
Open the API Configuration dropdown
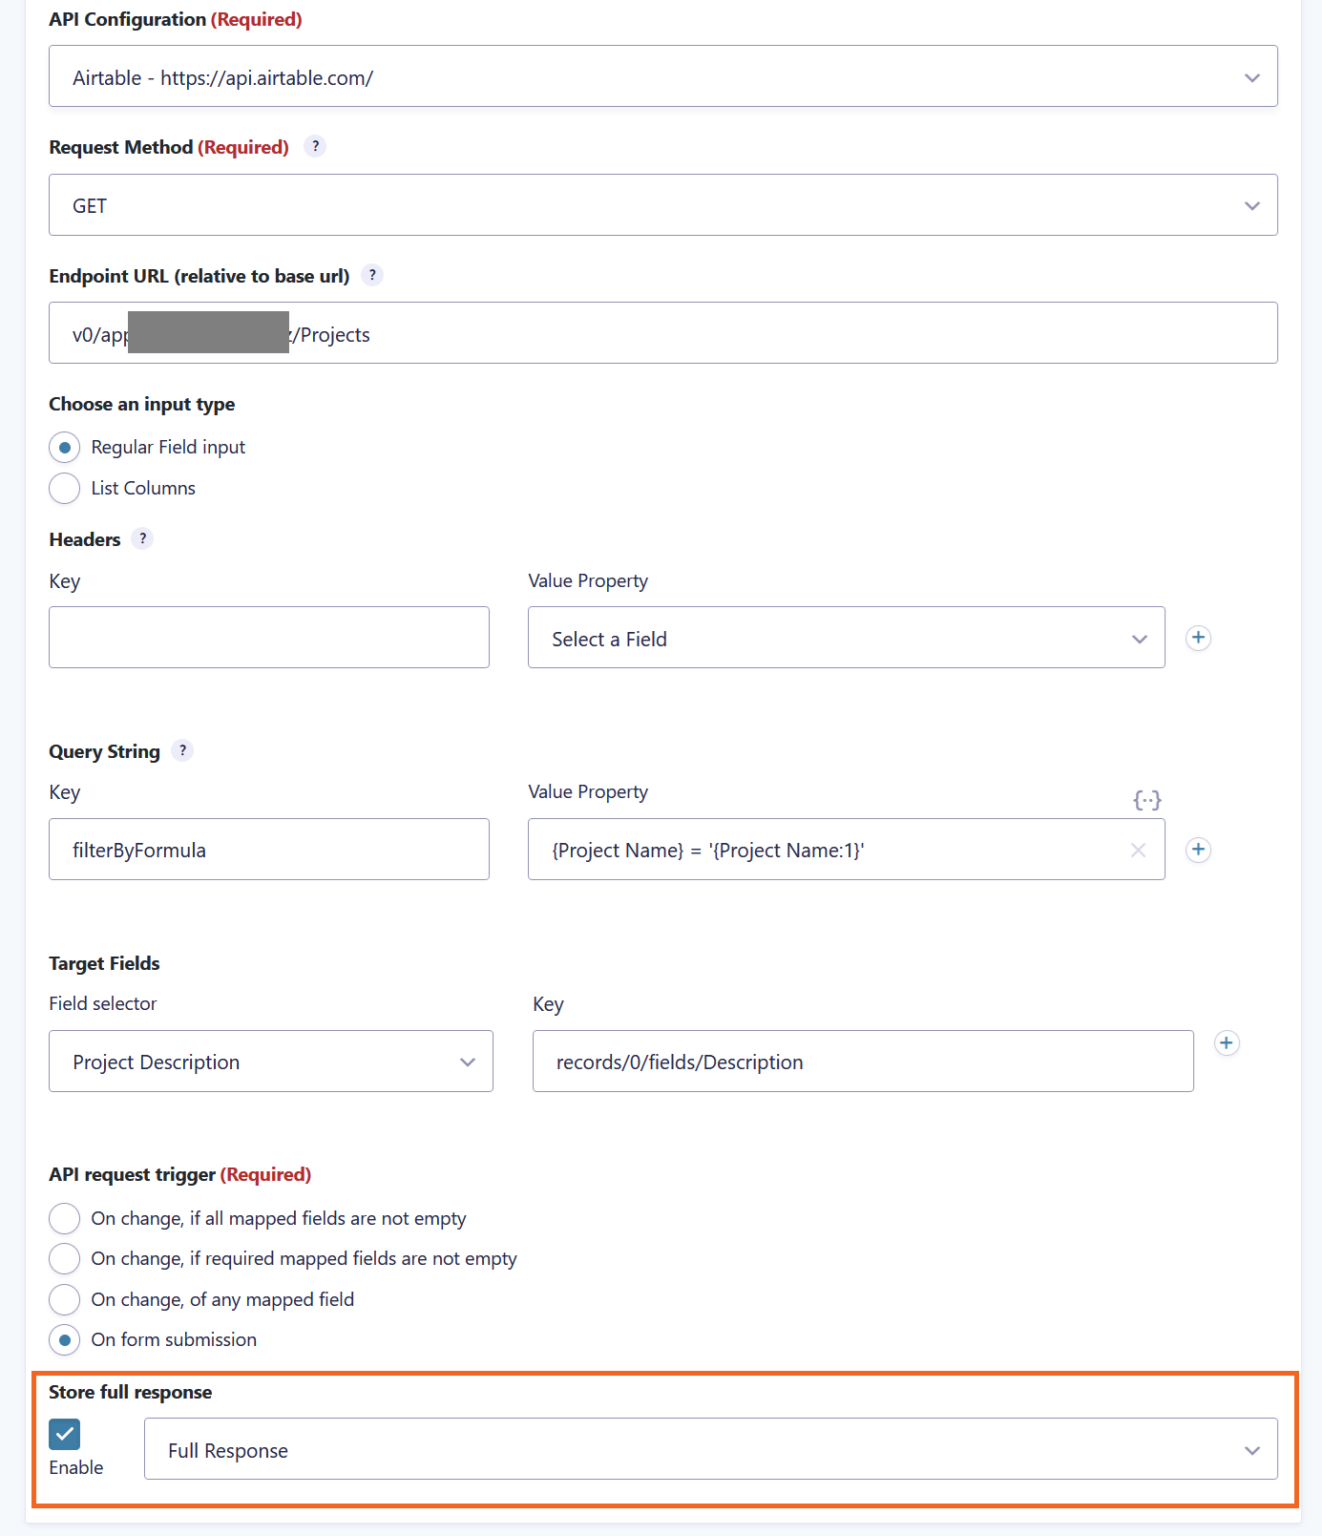click(1252, 76)
